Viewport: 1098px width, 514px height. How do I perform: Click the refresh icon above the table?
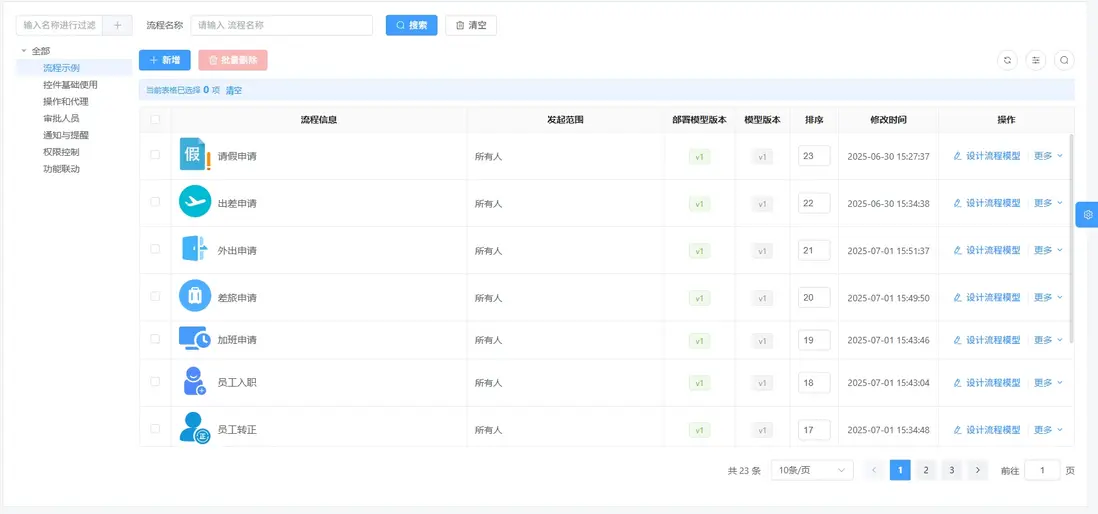[1007, 60]
